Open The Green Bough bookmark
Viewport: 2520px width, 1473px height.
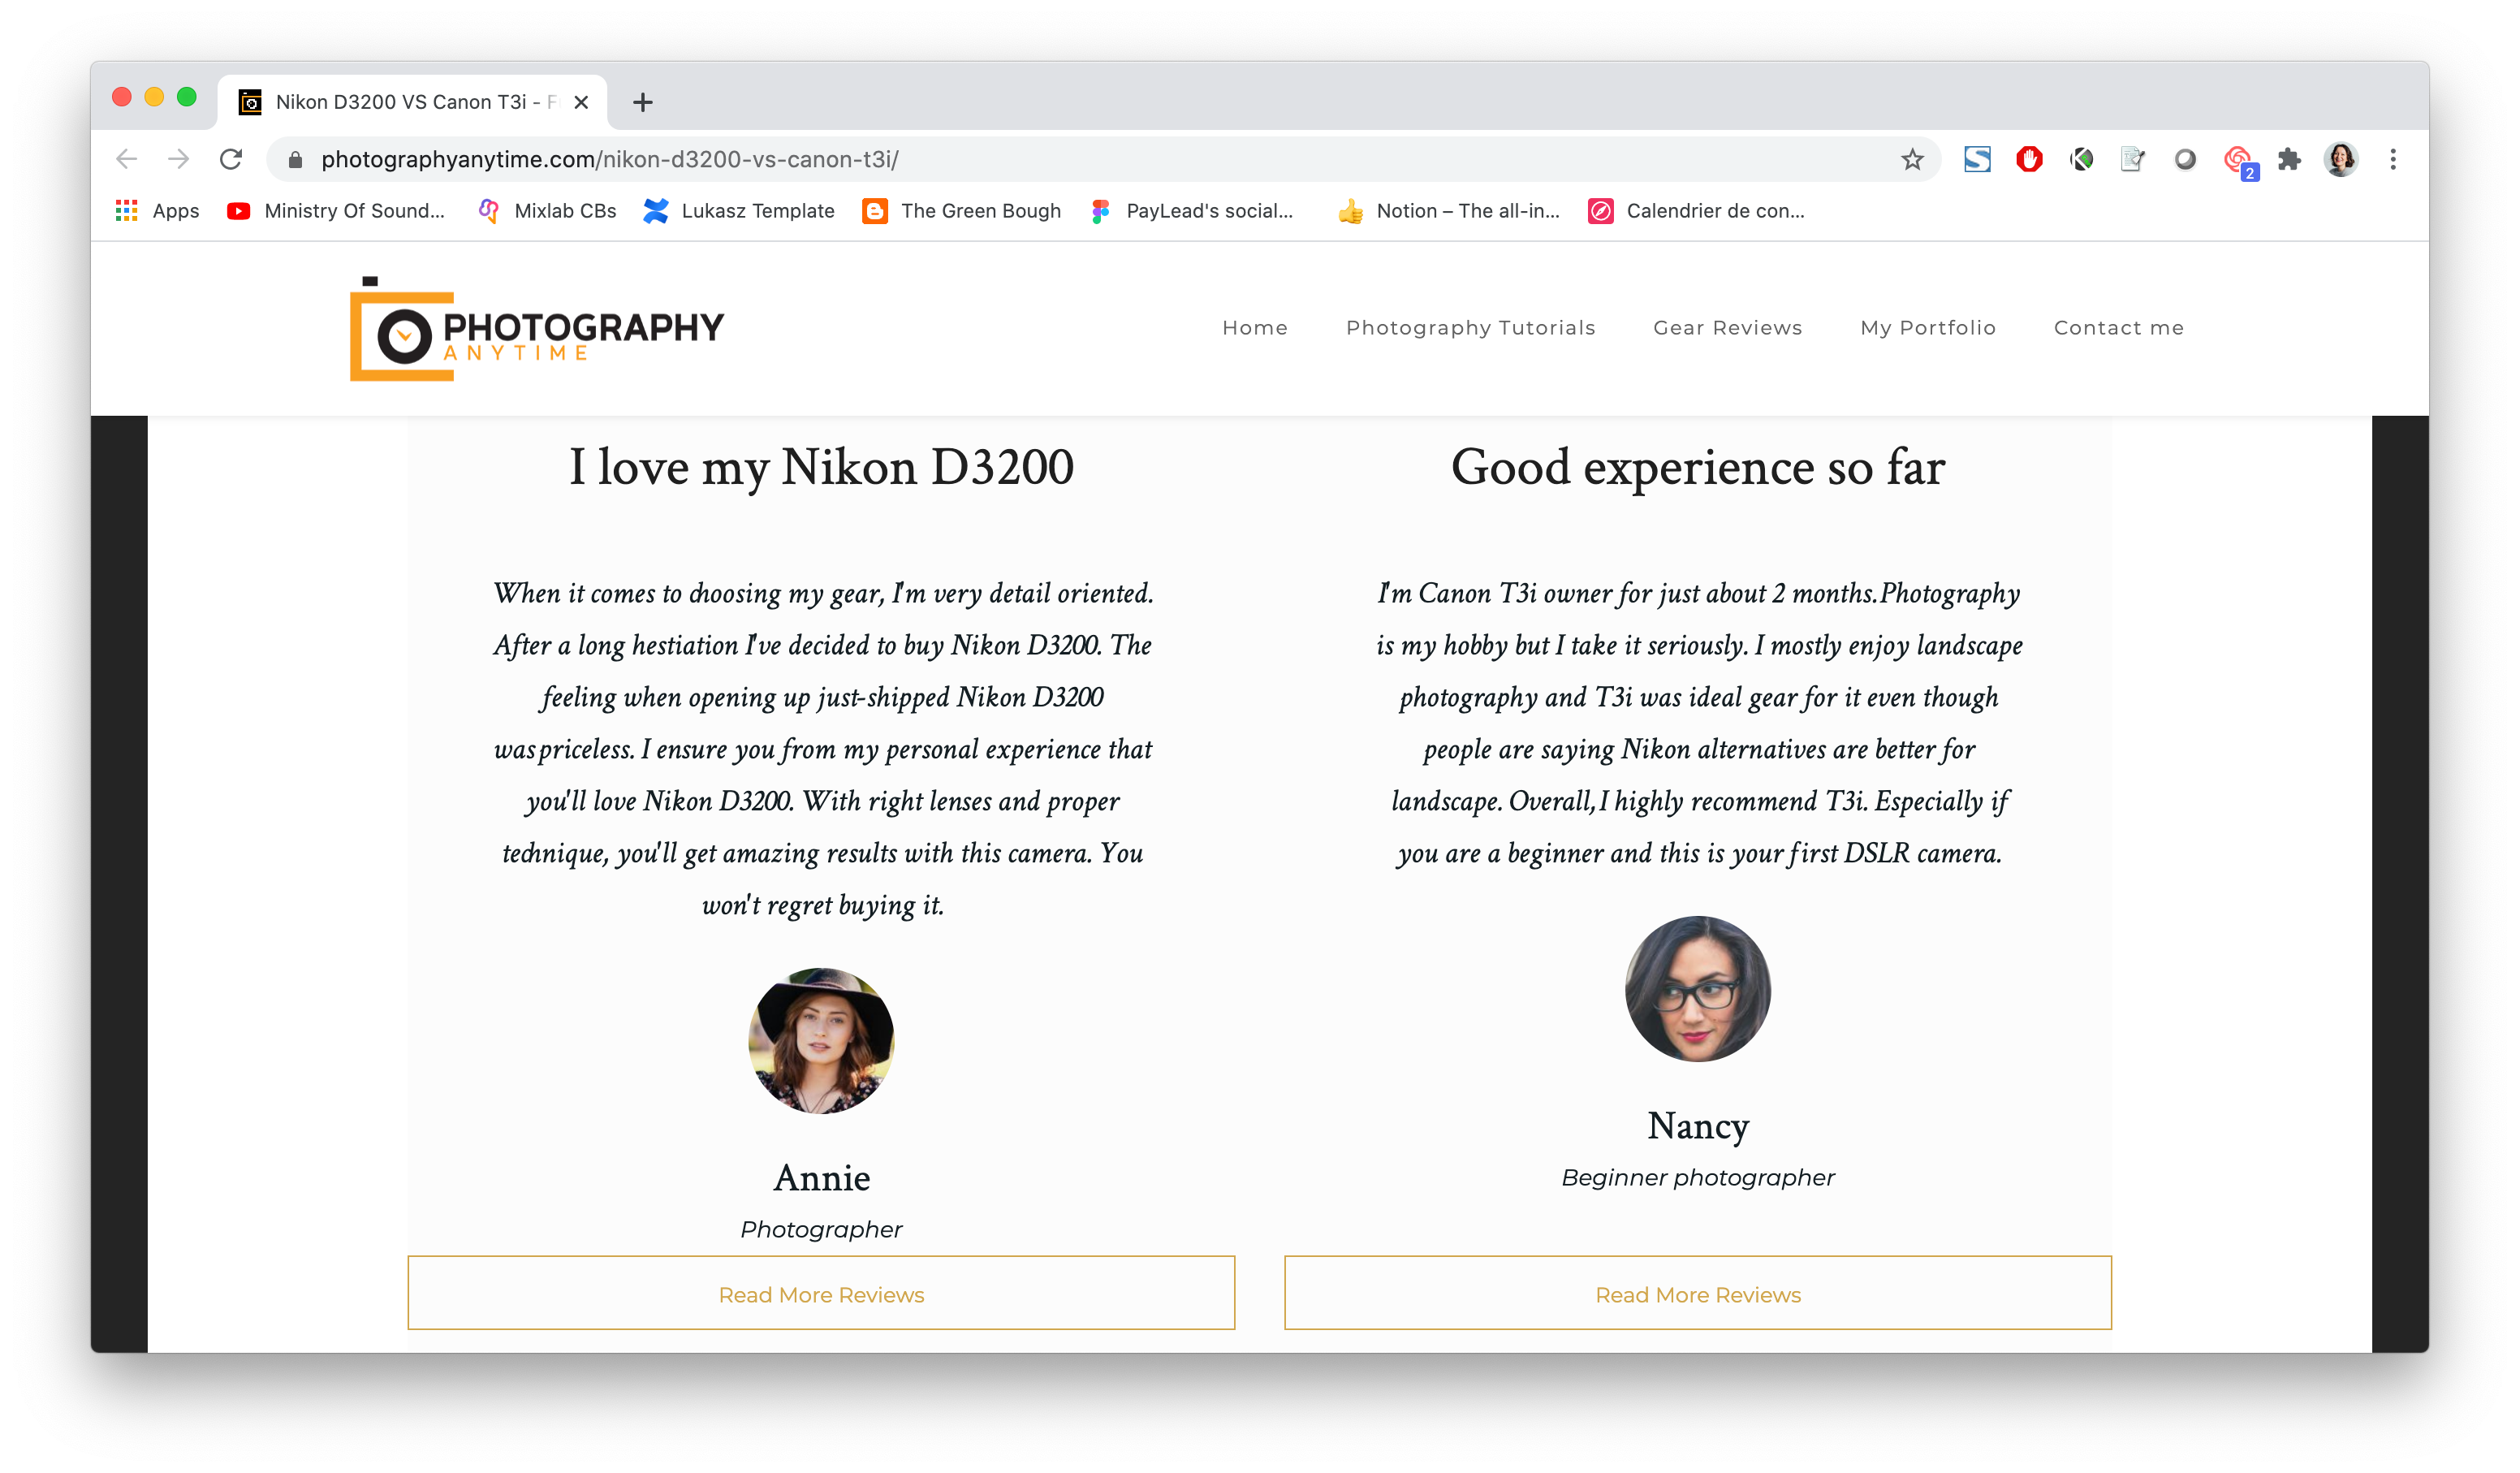tap(962, 211)
